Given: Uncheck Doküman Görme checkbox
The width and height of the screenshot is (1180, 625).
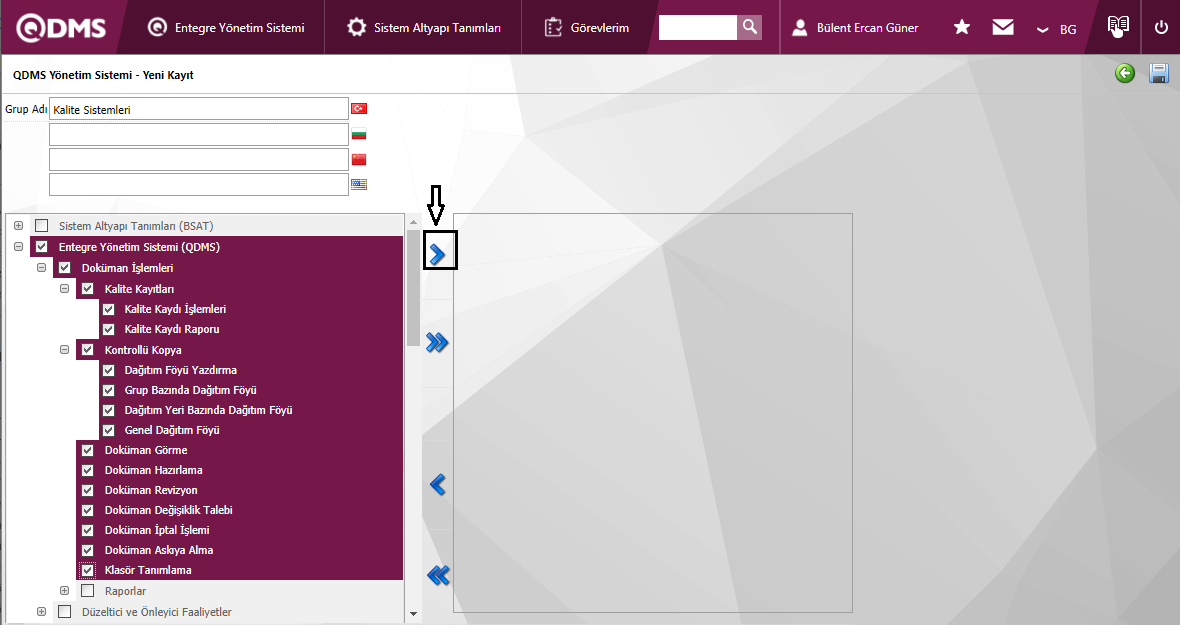Looking at the screenshot, I should (x=87, y=451).
